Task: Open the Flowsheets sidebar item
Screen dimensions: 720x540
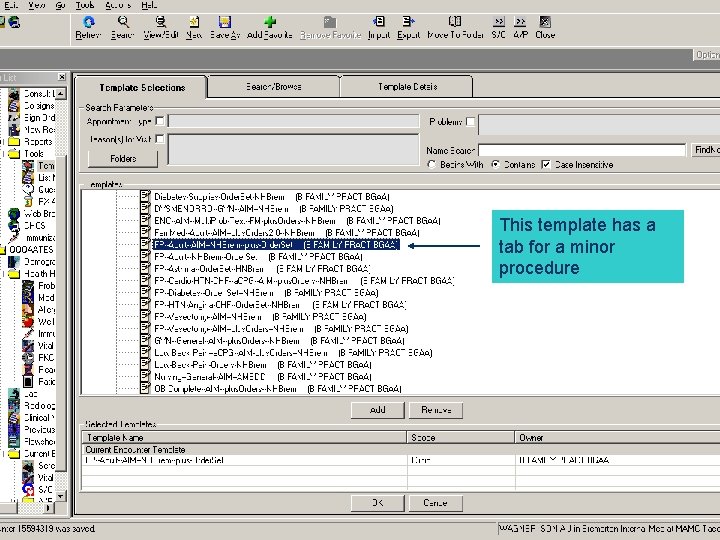Action: click(32, 441)
